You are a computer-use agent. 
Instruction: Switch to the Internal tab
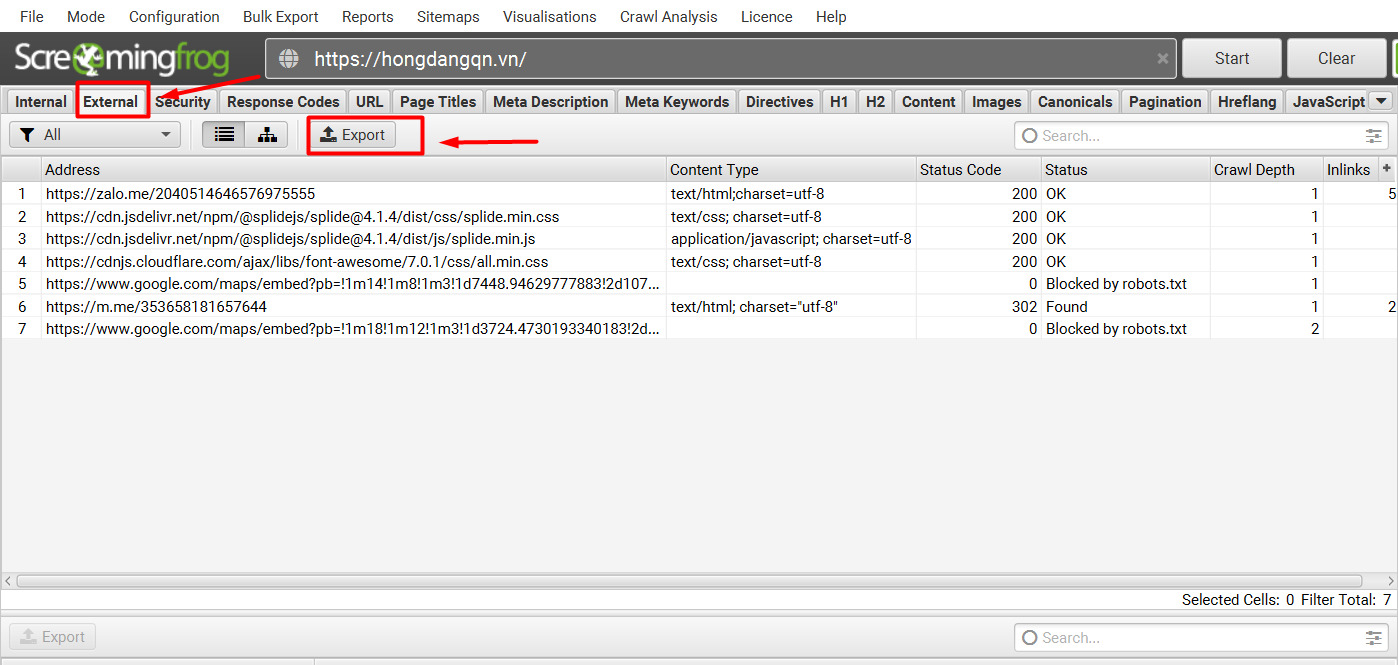41,102
